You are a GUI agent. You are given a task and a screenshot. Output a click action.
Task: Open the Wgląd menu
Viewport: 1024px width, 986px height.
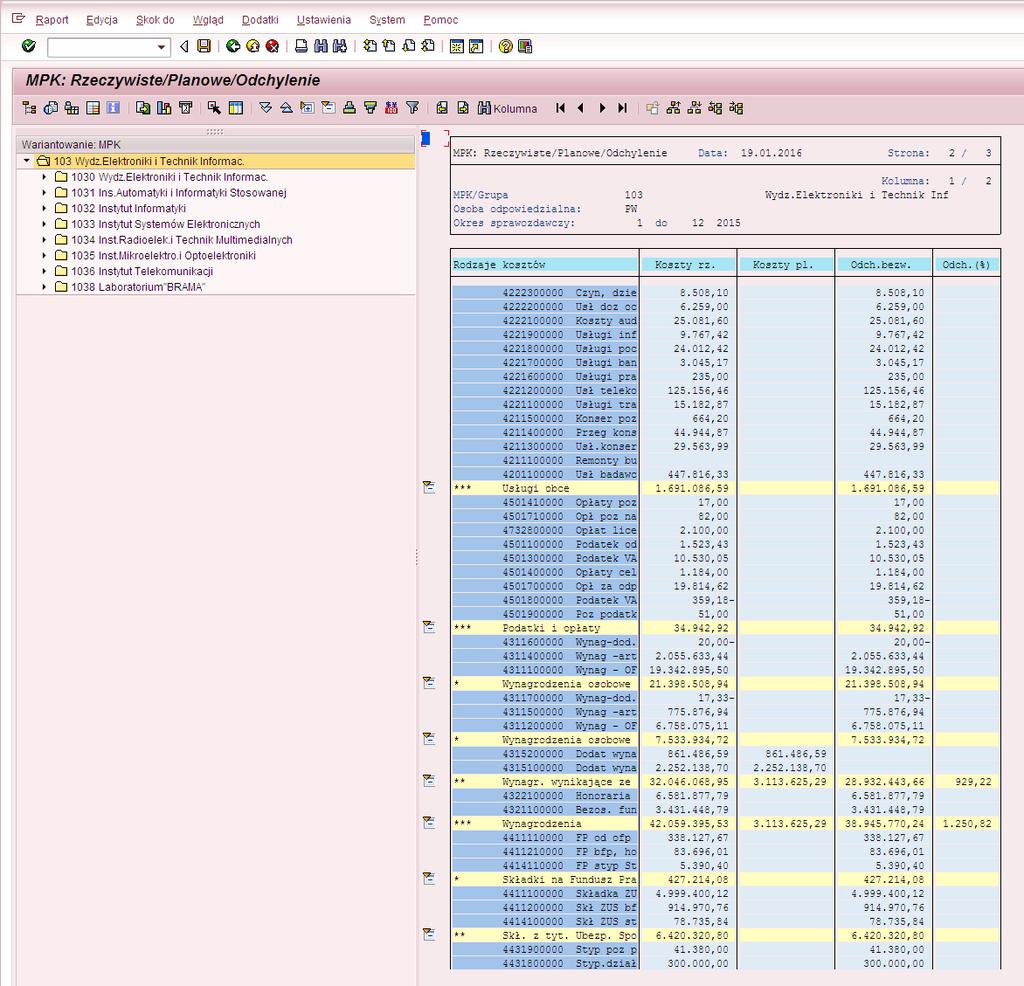(x=208, y=20)
